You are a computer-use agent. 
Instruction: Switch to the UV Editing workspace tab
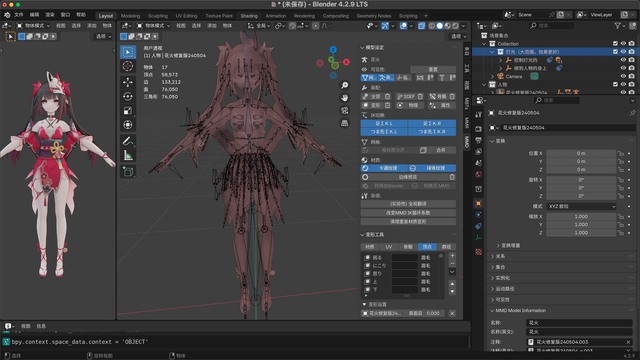(187, 16)
